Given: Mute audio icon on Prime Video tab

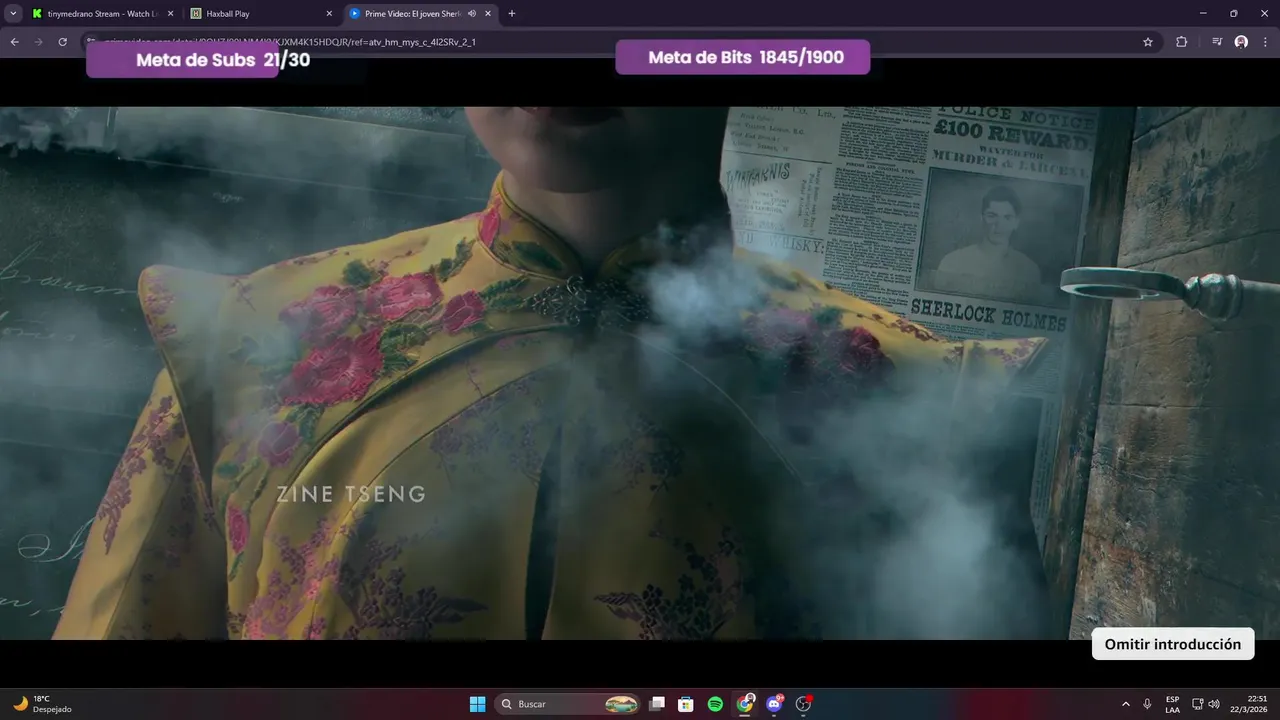Looking at the screenshot, I should click(x=471, y=14).
